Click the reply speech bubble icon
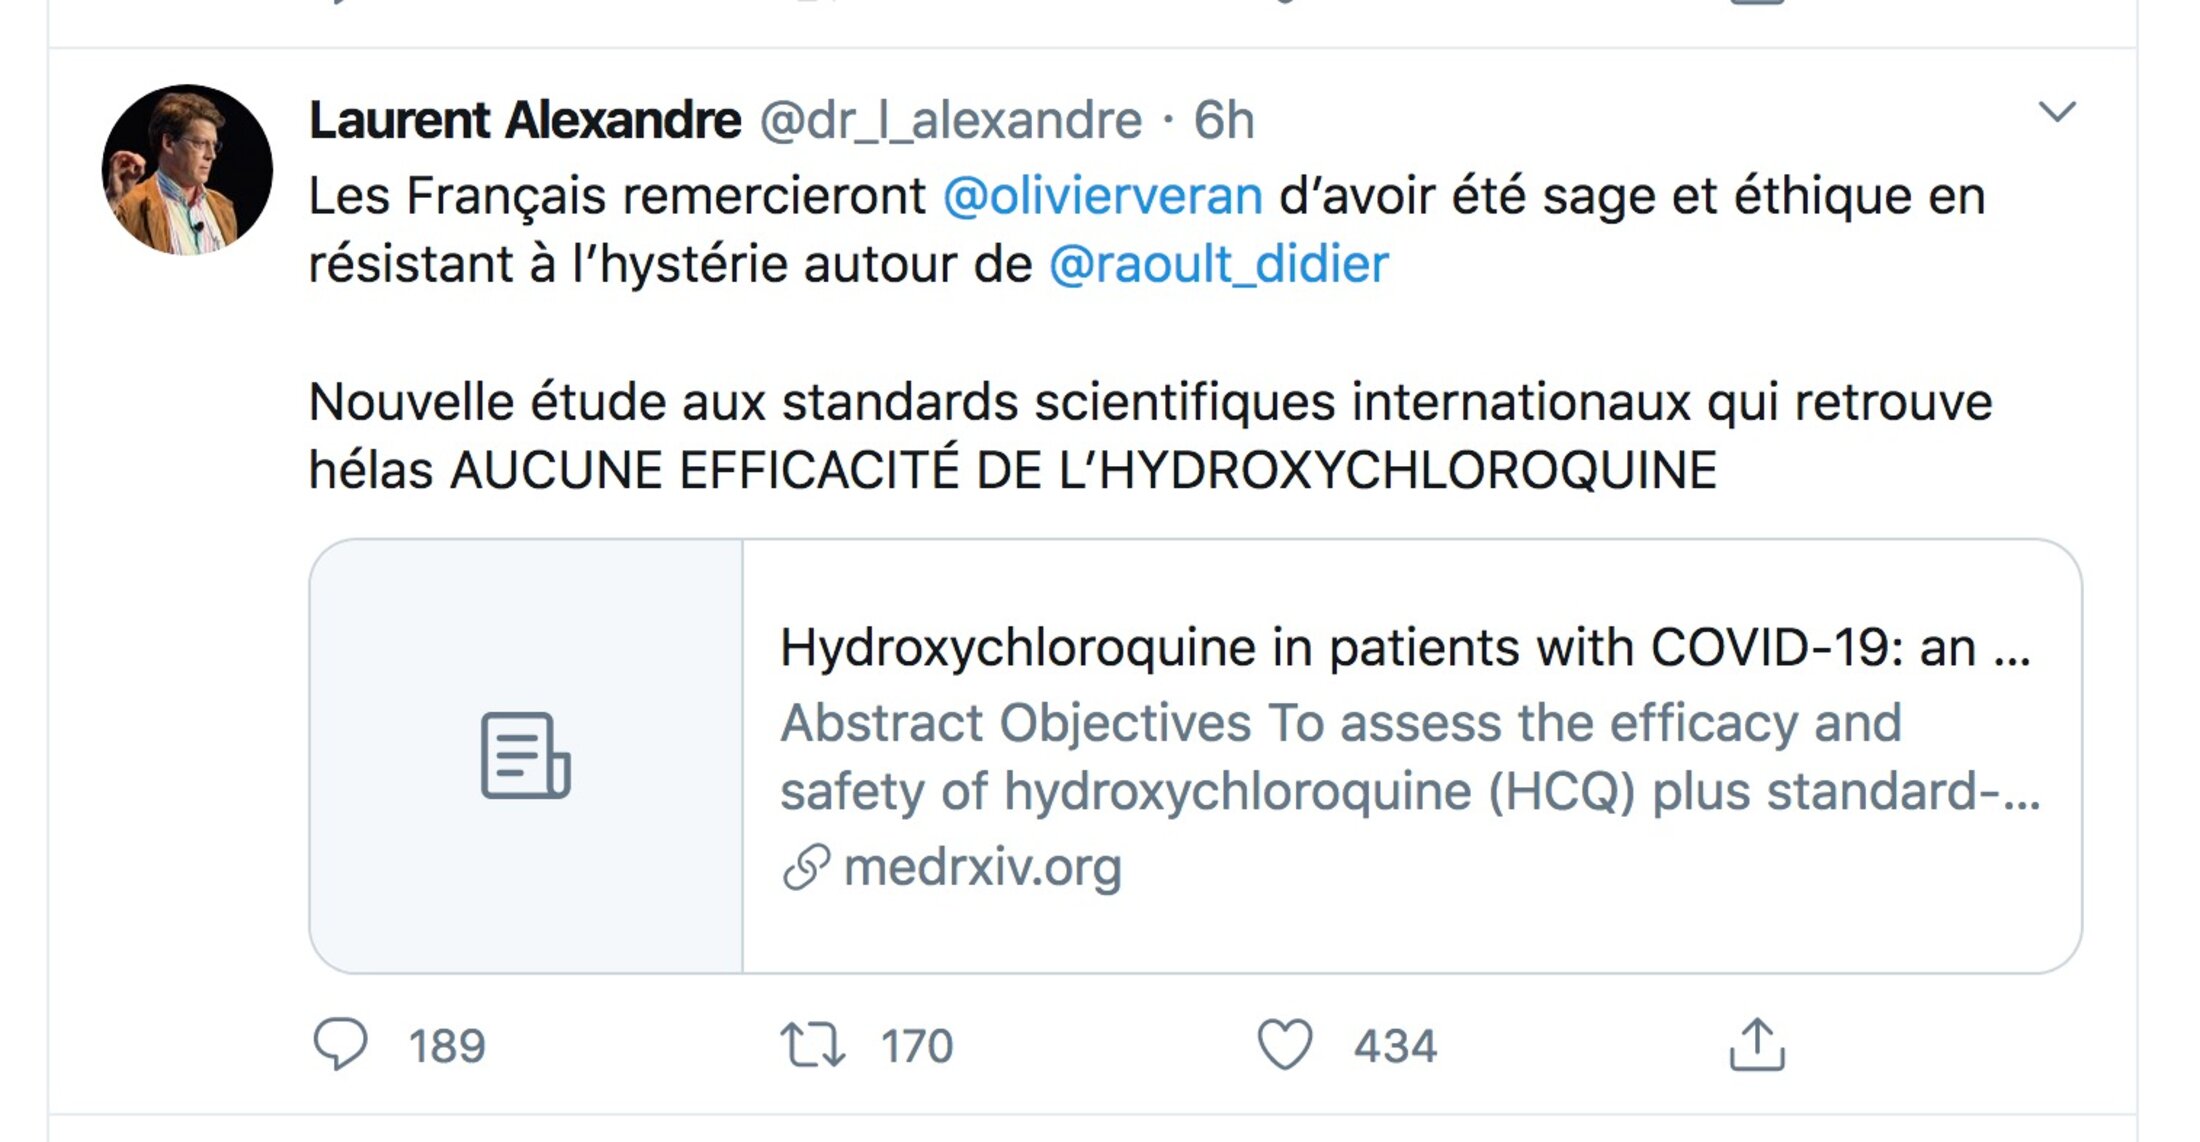The height and width of the screenshot is (1142, 2200). pyautogui.click(x=341, y=1045)
